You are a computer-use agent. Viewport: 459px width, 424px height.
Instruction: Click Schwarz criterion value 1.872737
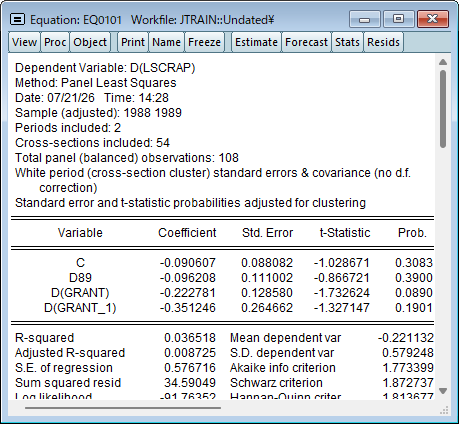pyautogui.click(x=408, y=383)
